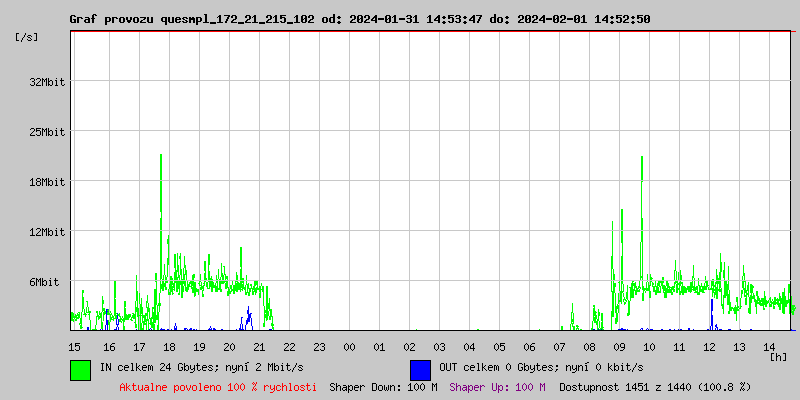Click the red 'Aktualne povoleno 100 % rychlosti' text
Screen dimensions: 800x400
[x=218, y=387]
